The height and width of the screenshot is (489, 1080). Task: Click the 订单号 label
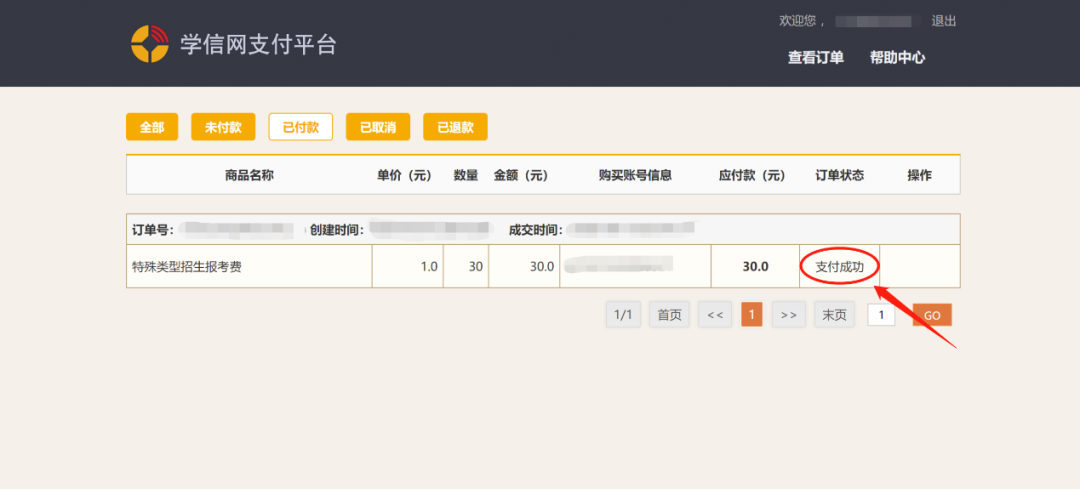[152, 229]
